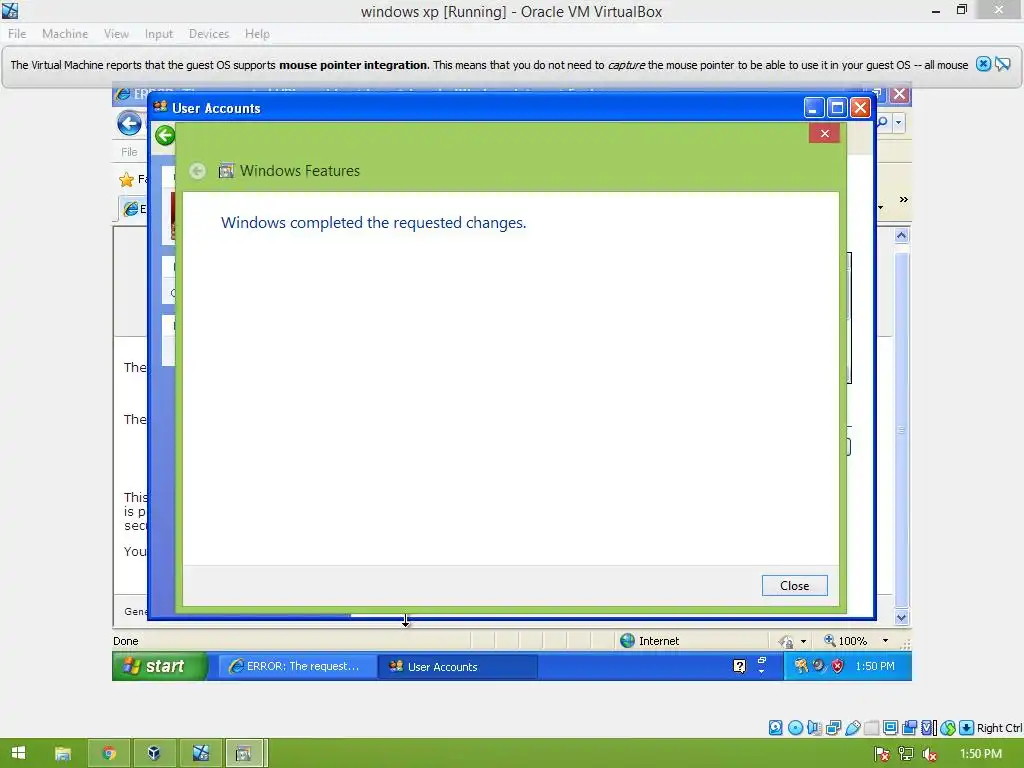This screenshot has width=1024, height=768.
Task: Click the XP language bar restore icon
Action: (761, 661)
